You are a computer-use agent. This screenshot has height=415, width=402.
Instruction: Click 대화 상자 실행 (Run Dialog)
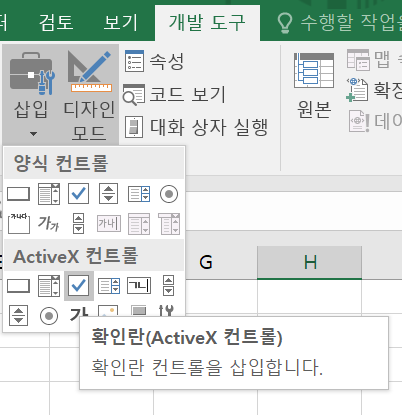point(196,127)
